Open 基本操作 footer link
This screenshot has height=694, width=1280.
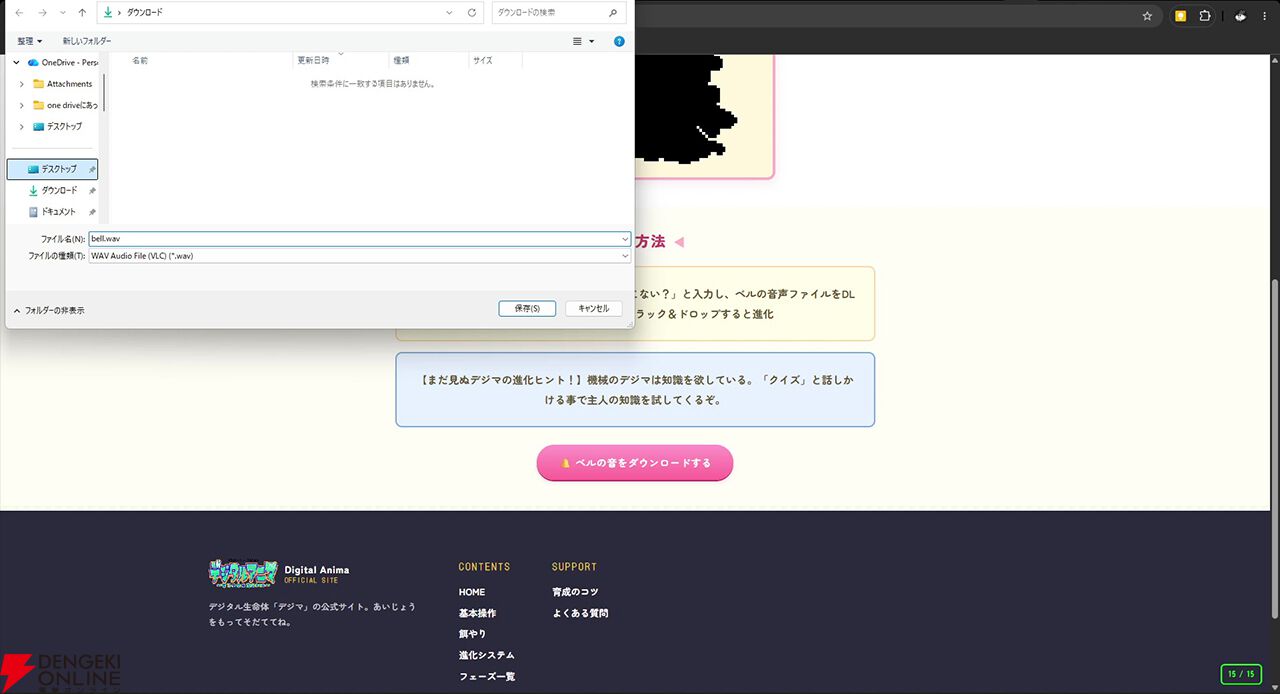click(x=477, y=613)
